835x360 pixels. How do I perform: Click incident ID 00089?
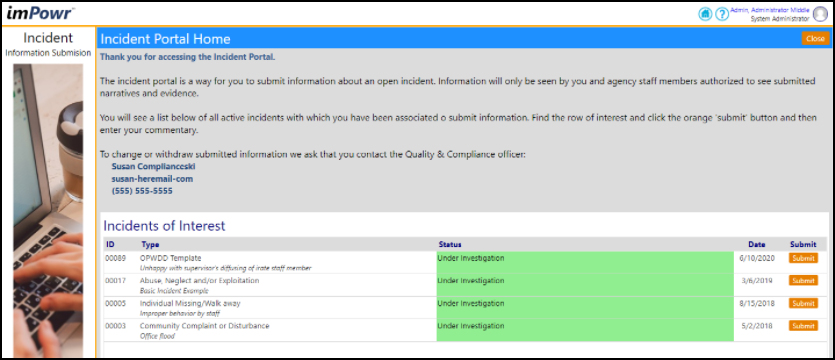116,258
